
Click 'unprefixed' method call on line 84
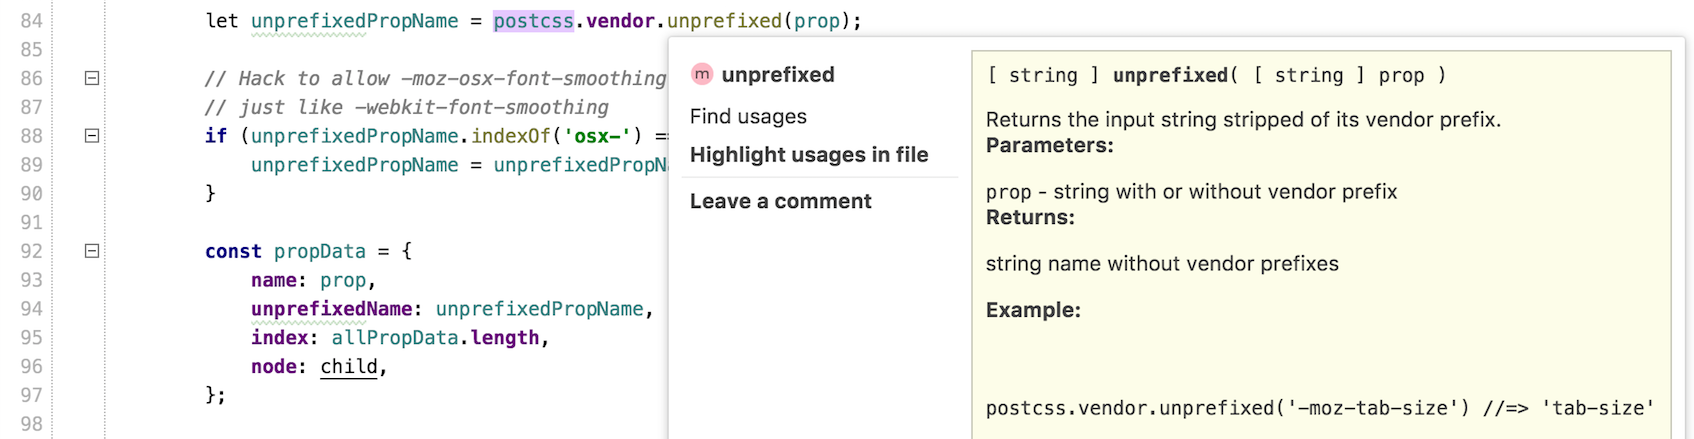click(x=724, y=21)
